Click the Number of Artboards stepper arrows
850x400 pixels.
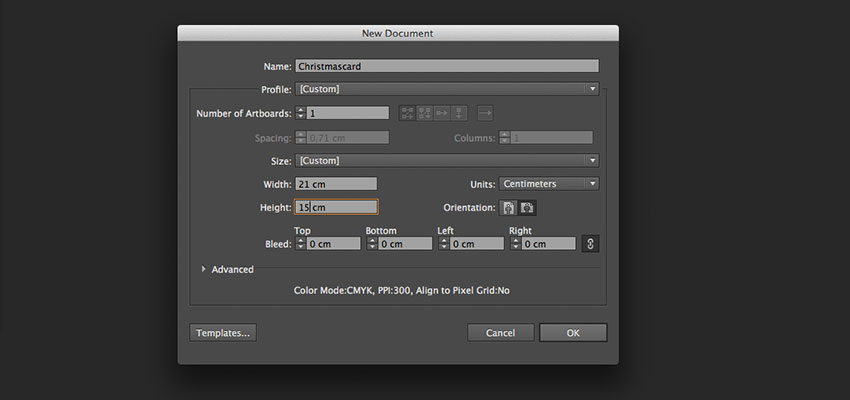301,113
